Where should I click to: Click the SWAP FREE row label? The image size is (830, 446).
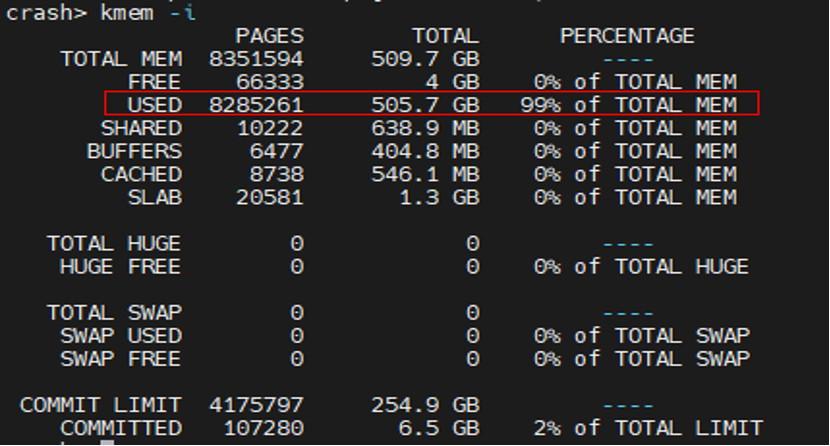tap(121, 359)
